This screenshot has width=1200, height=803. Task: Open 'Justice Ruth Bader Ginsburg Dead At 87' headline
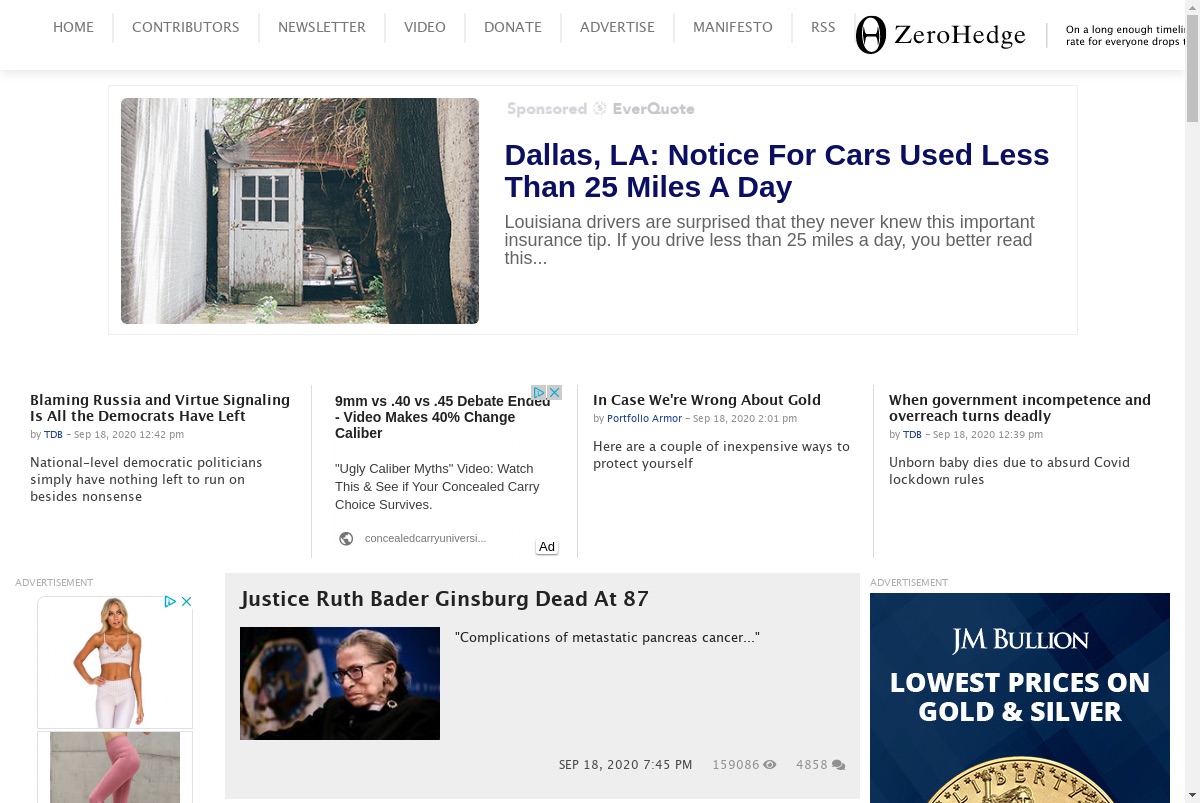click(445, 599)
